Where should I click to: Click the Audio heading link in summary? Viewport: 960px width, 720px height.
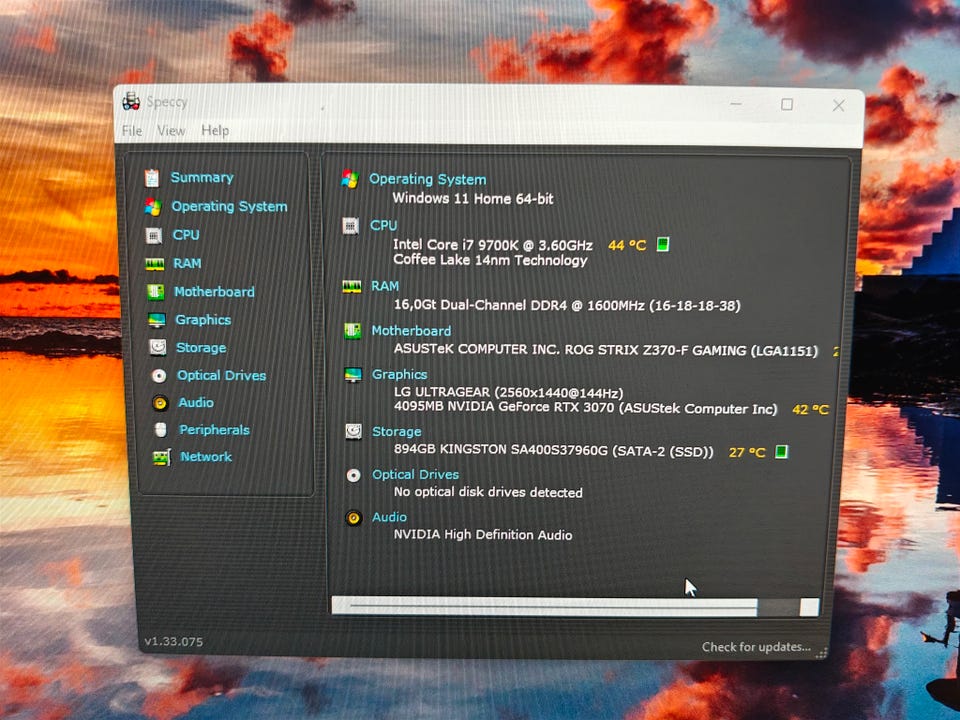pyautogui.click(x=389, y=517)
